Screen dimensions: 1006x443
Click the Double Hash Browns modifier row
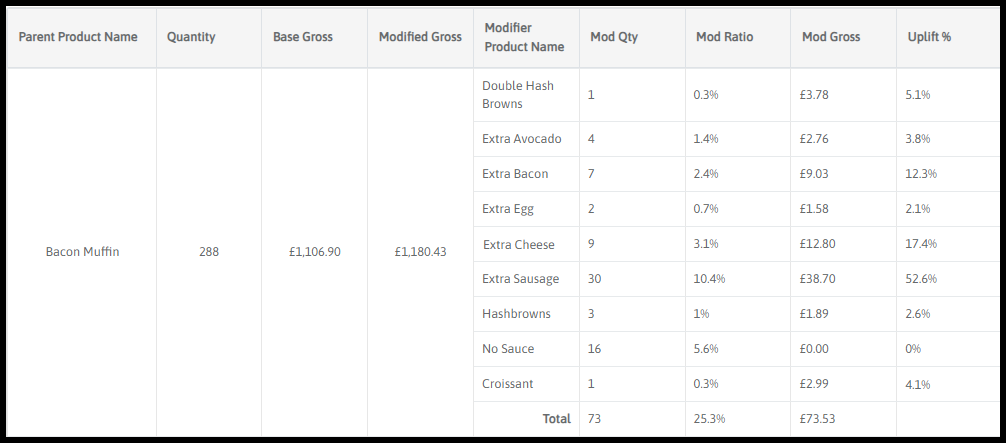[x=518, y=95]
